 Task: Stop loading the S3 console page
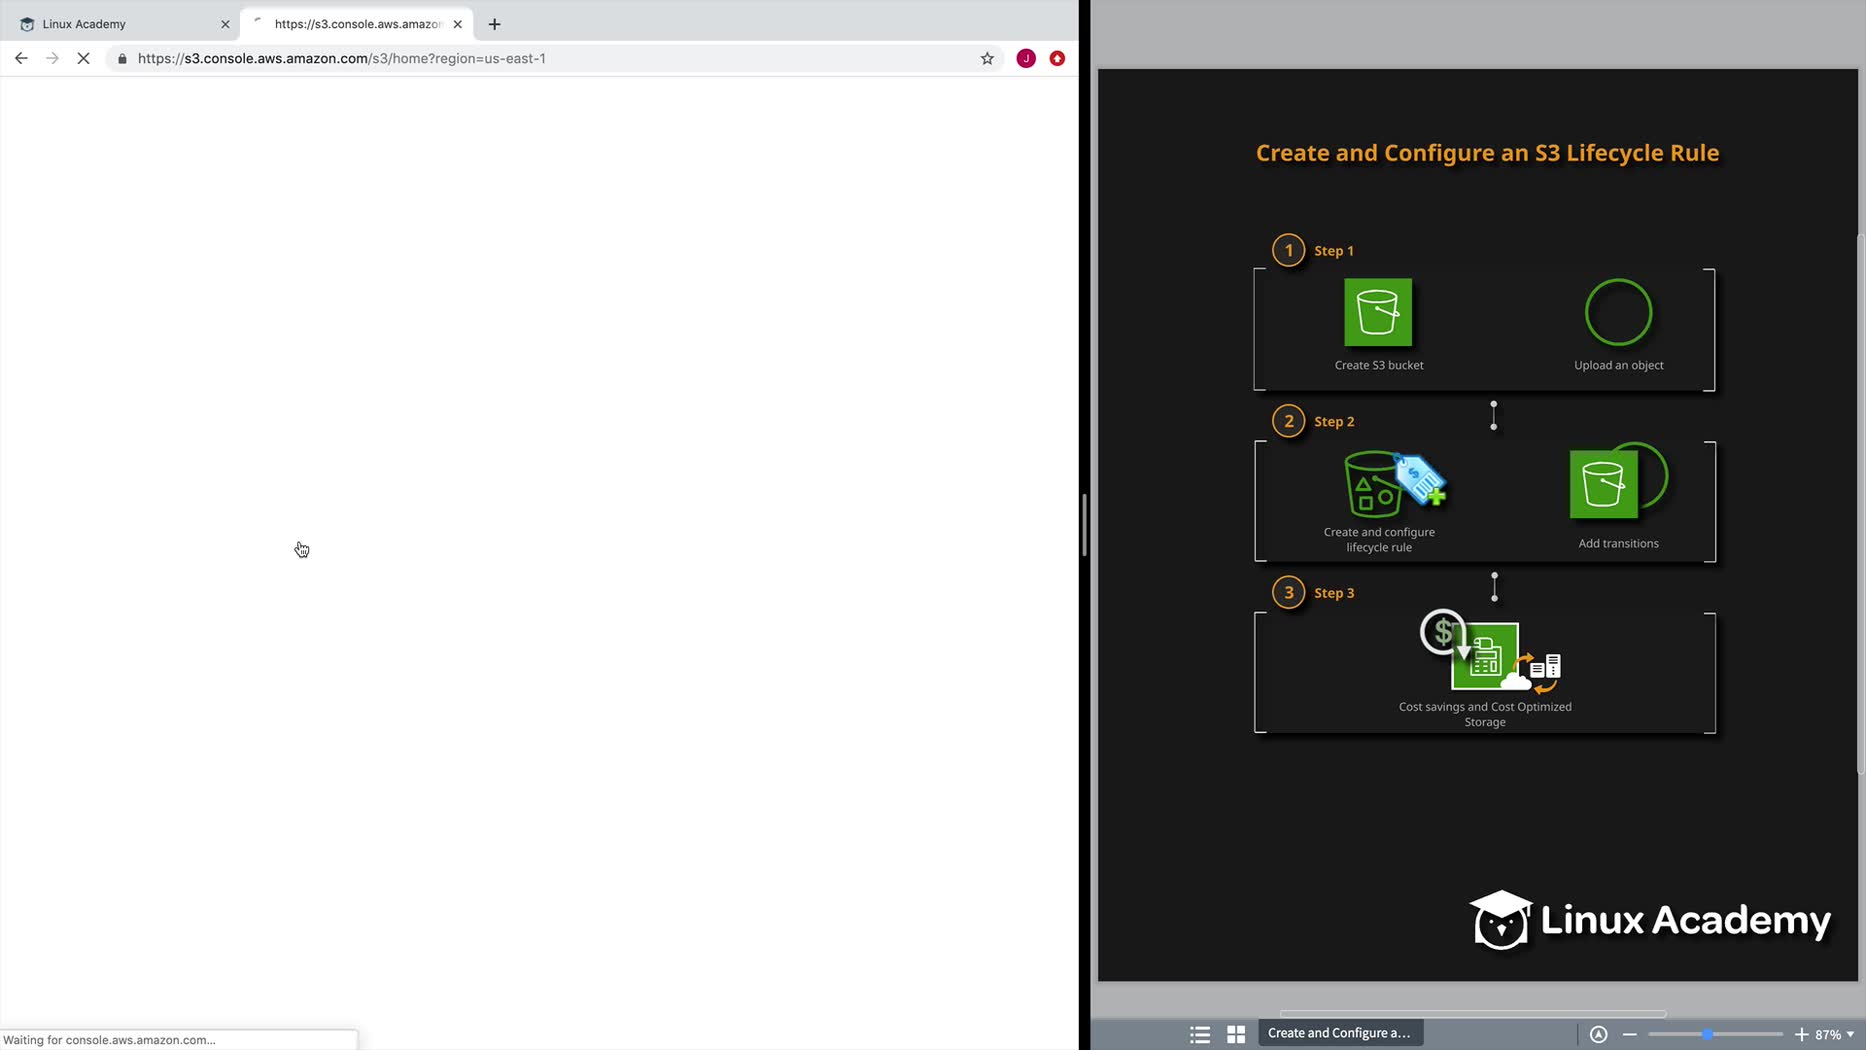pos(84,58)
